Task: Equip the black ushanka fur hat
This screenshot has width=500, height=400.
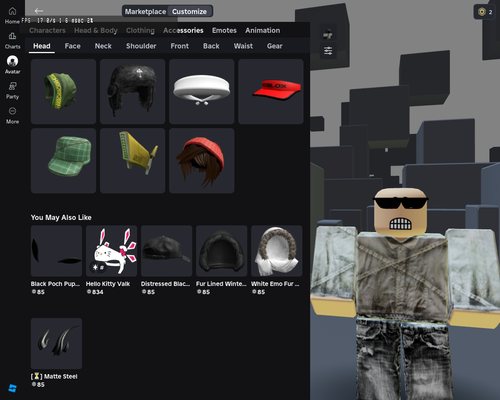Action: 132,91
